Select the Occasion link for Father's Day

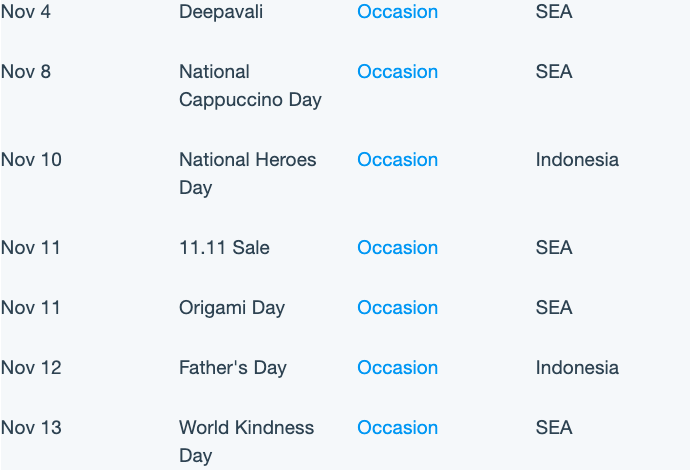(398, 367)
